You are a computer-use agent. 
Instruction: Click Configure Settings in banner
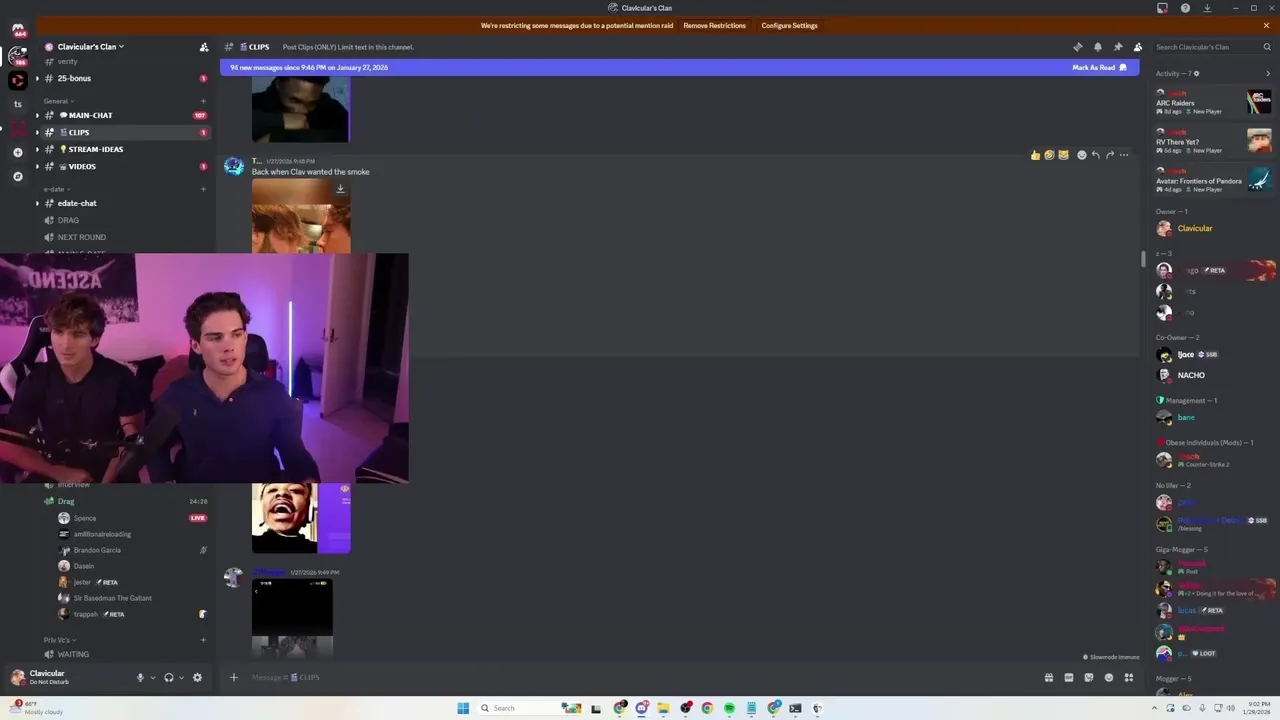[789, 25]
